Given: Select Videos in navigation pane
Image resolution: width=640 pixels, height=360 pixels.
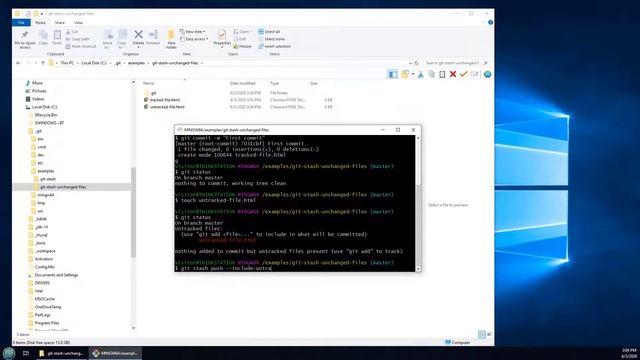Looking at the screenshot, I should click(38, 99).
